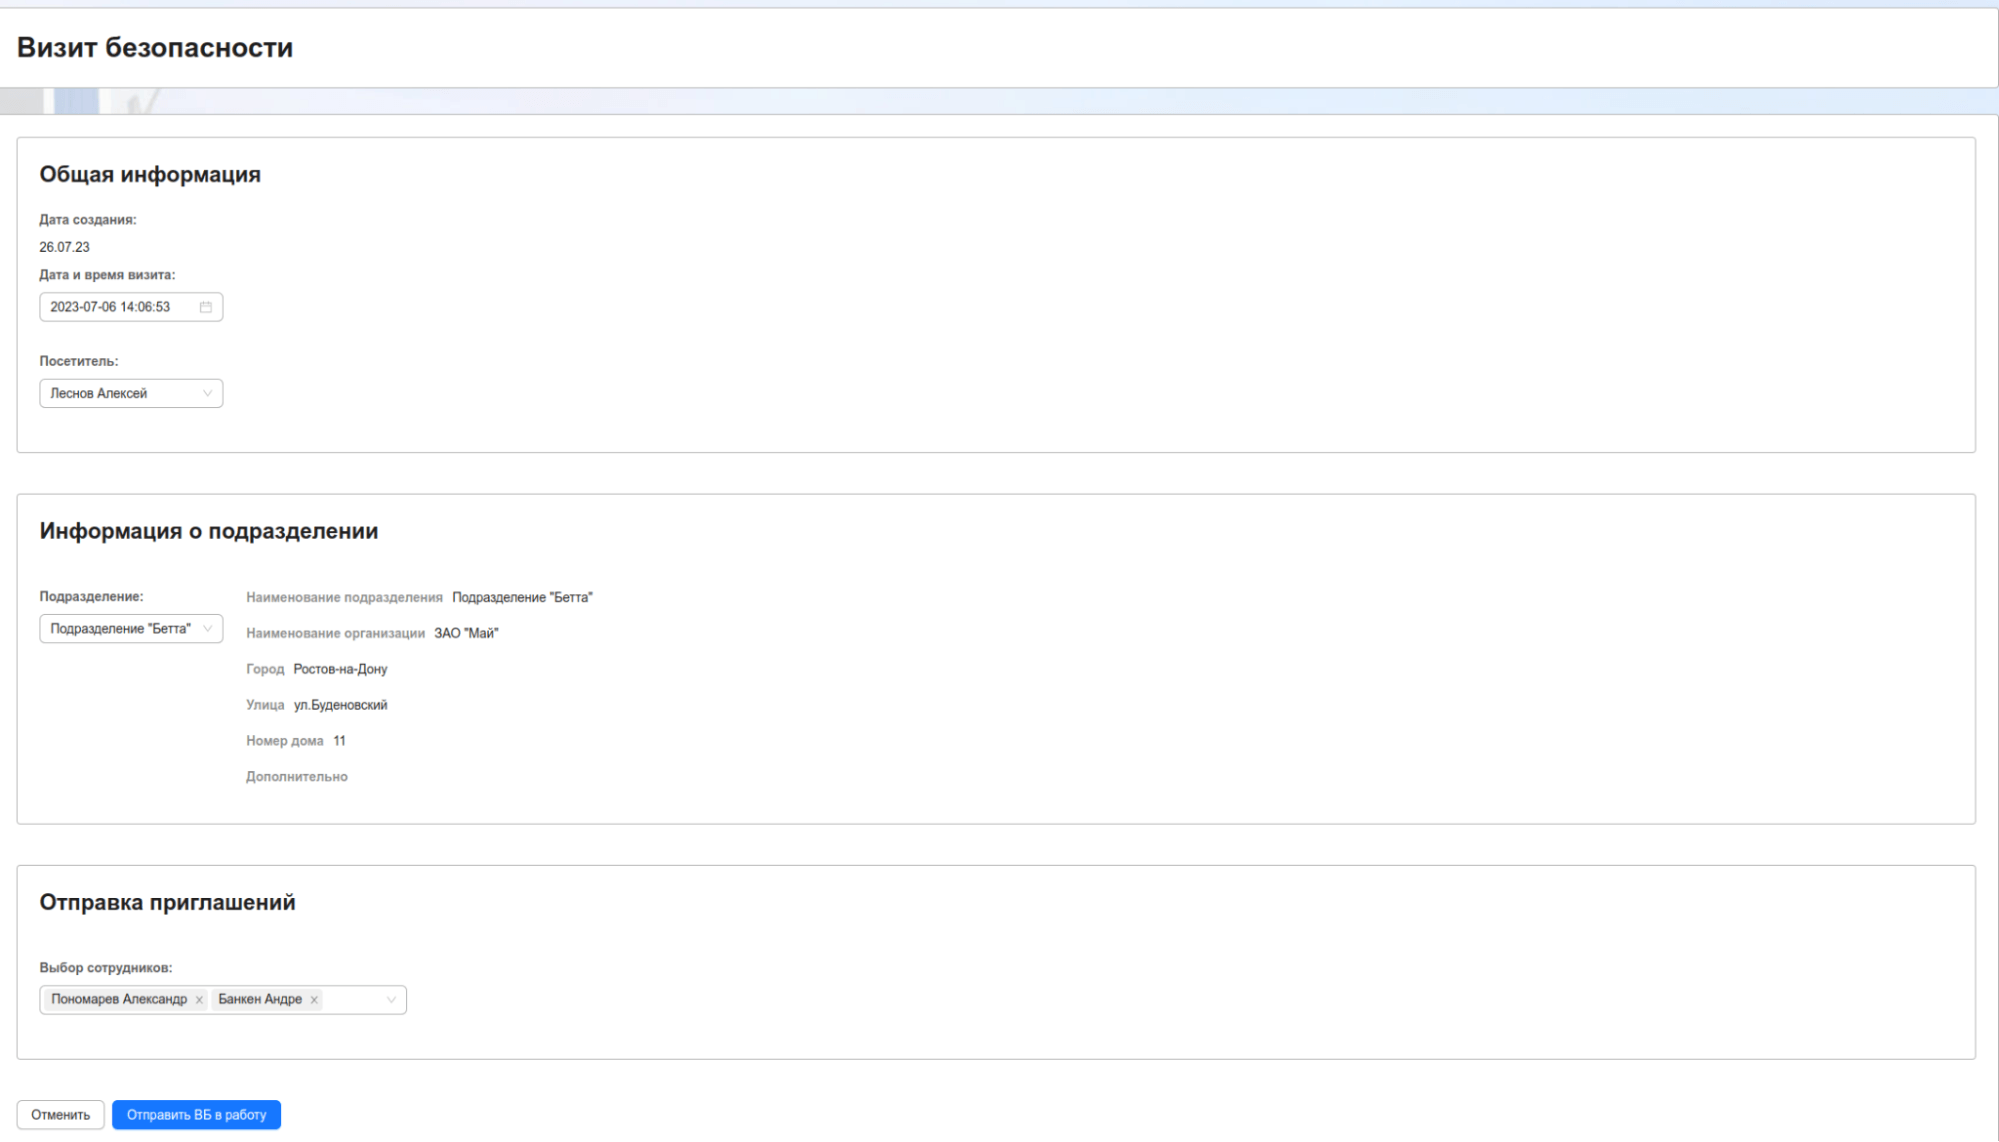Expand the Посетитель dropdown chevron
Image resolution: width=1999 pixels, height=1142 pixels.
pyautogui.click(x=207, y=393)
